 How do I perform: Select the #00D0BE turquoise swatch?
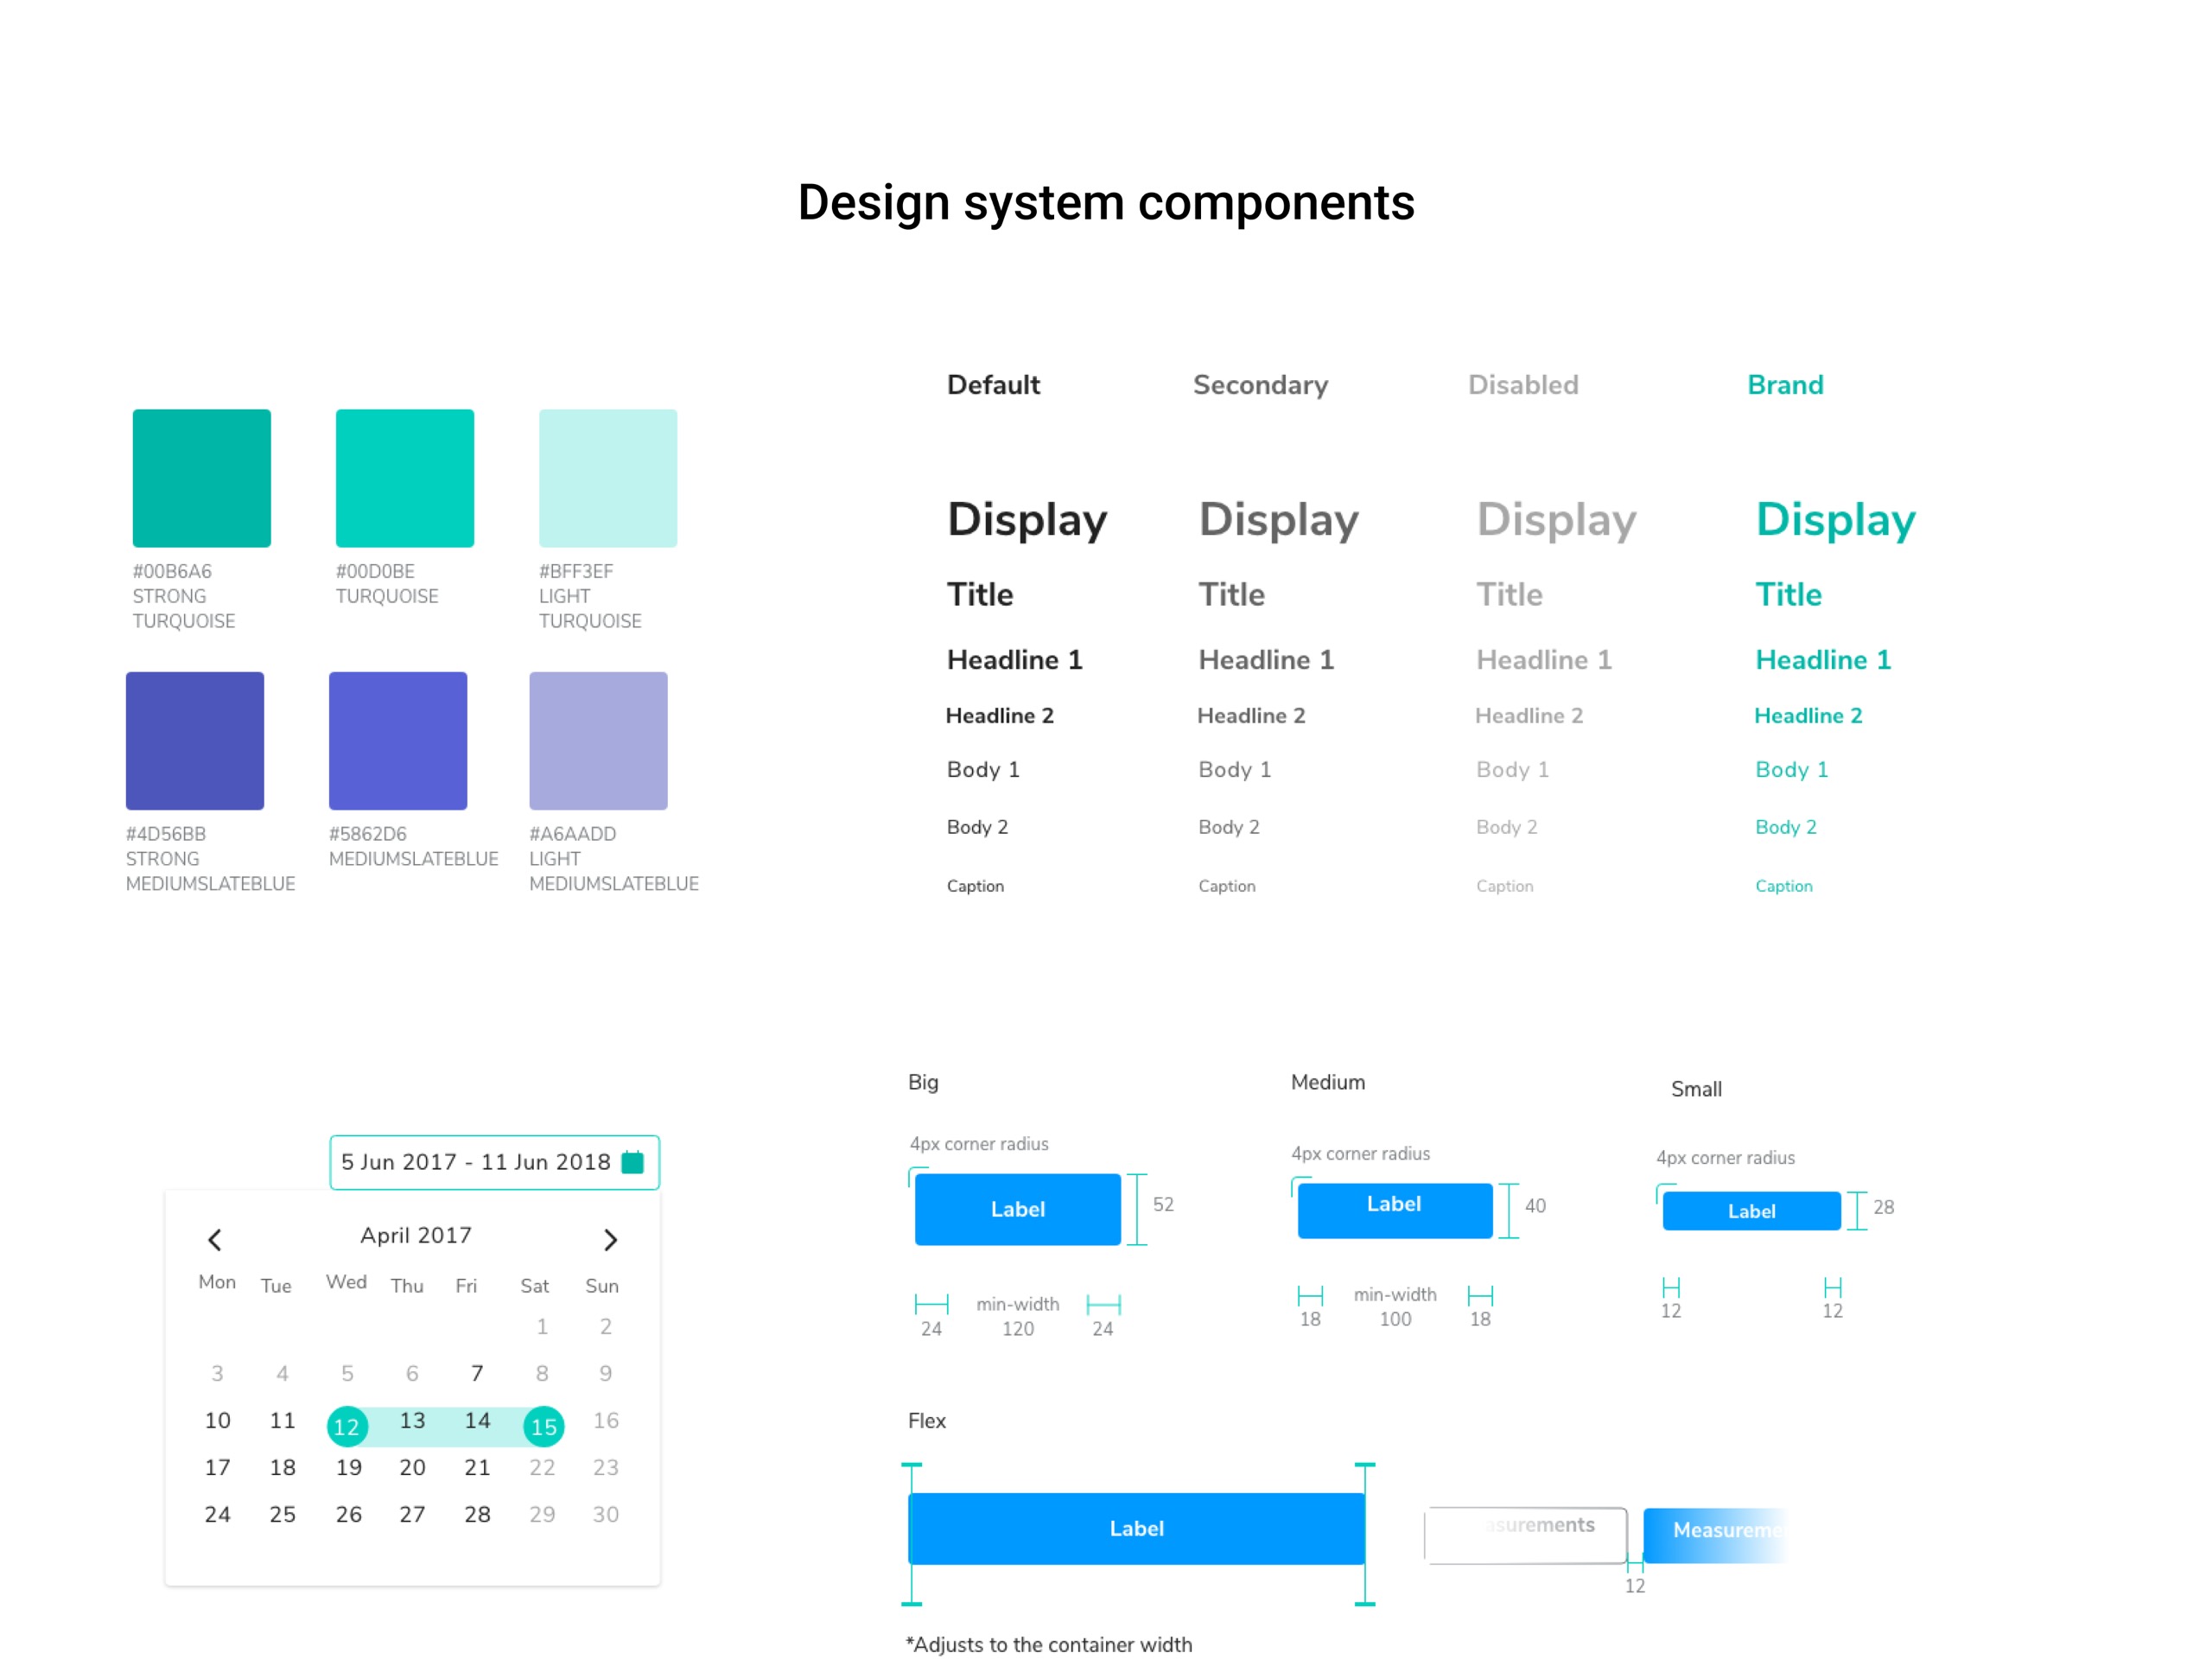click(404, 478)
